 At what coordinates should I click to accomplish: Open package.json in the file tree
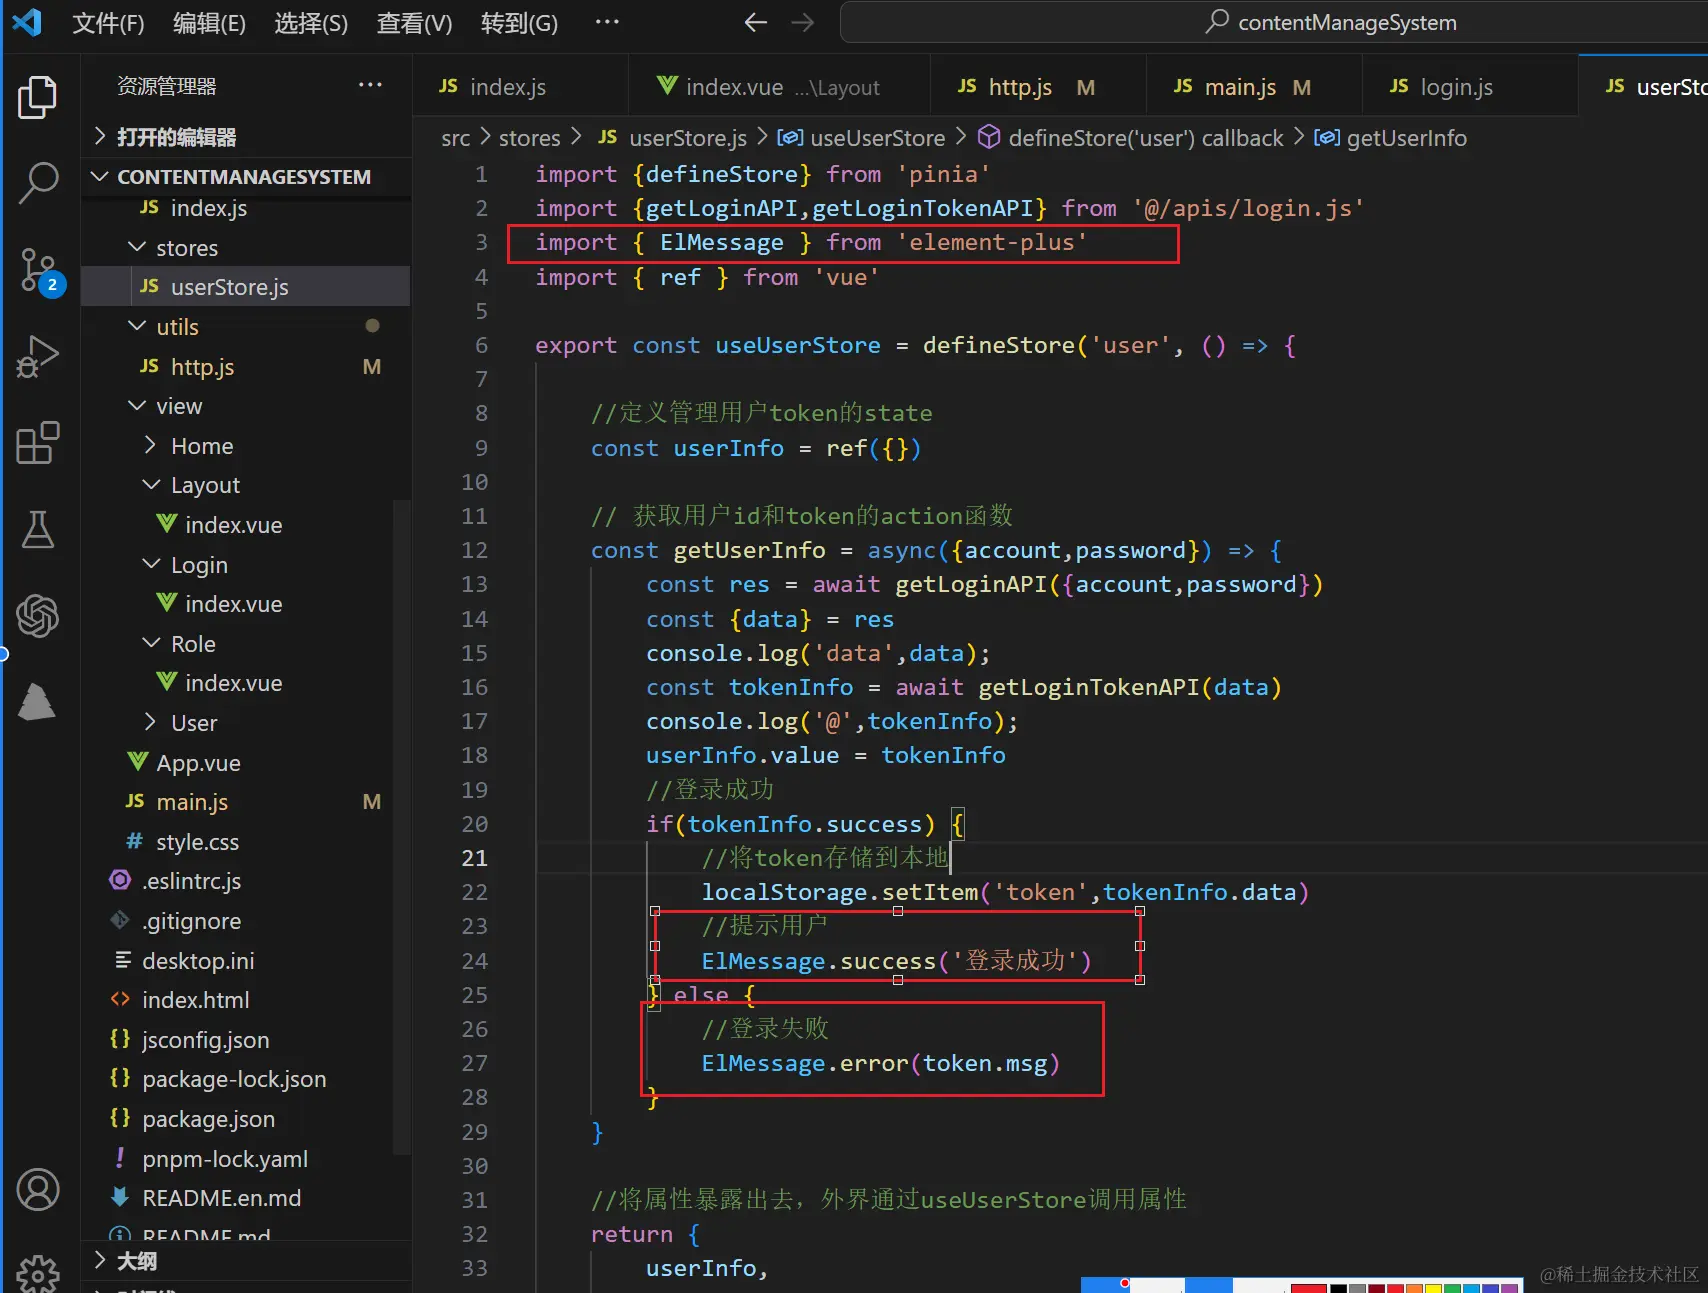tap(246, 1119)
